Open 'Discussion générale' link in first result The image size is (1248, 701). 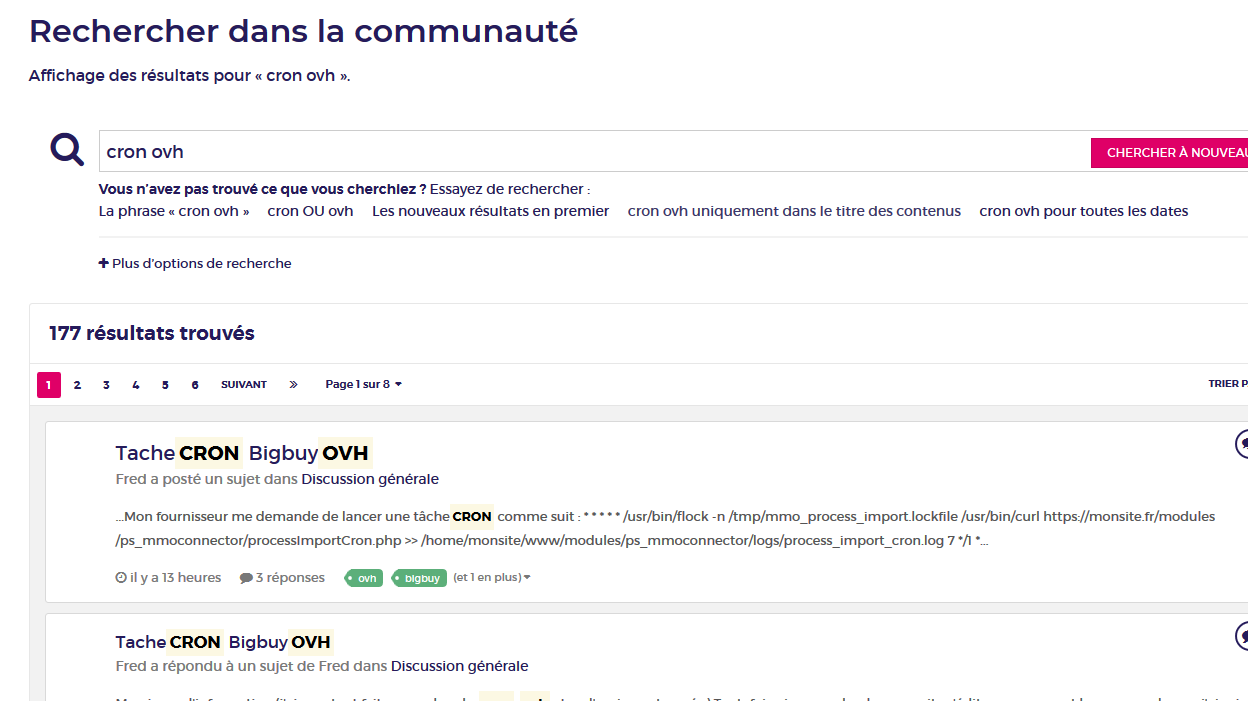(x=370, y=479)
